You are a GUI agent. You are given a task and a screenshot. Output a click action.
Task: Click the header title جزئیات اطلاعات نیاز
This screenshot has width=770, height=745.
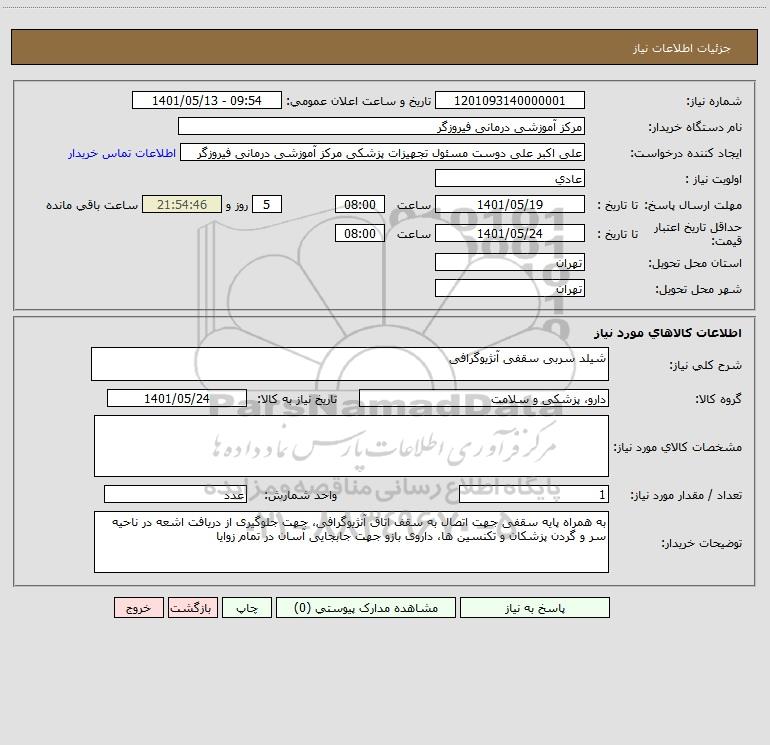pyautogui.click(x=682, y=48)
